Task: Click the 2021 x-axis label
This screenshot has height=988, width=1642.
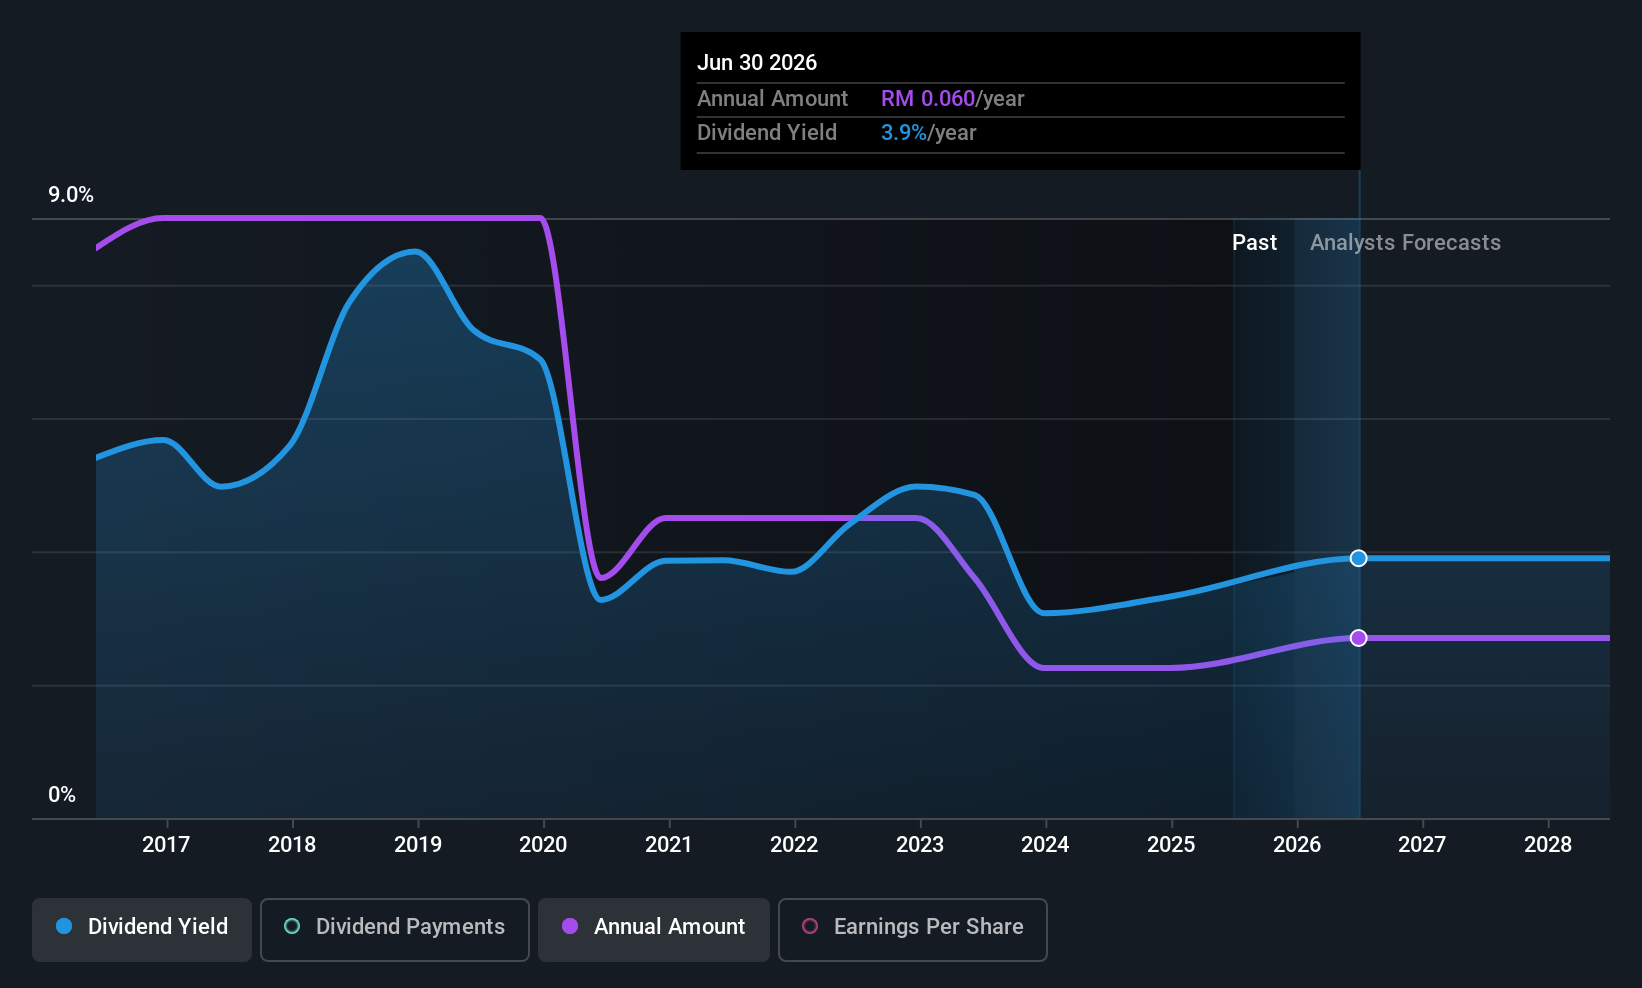Action: (x=669, y=845)
